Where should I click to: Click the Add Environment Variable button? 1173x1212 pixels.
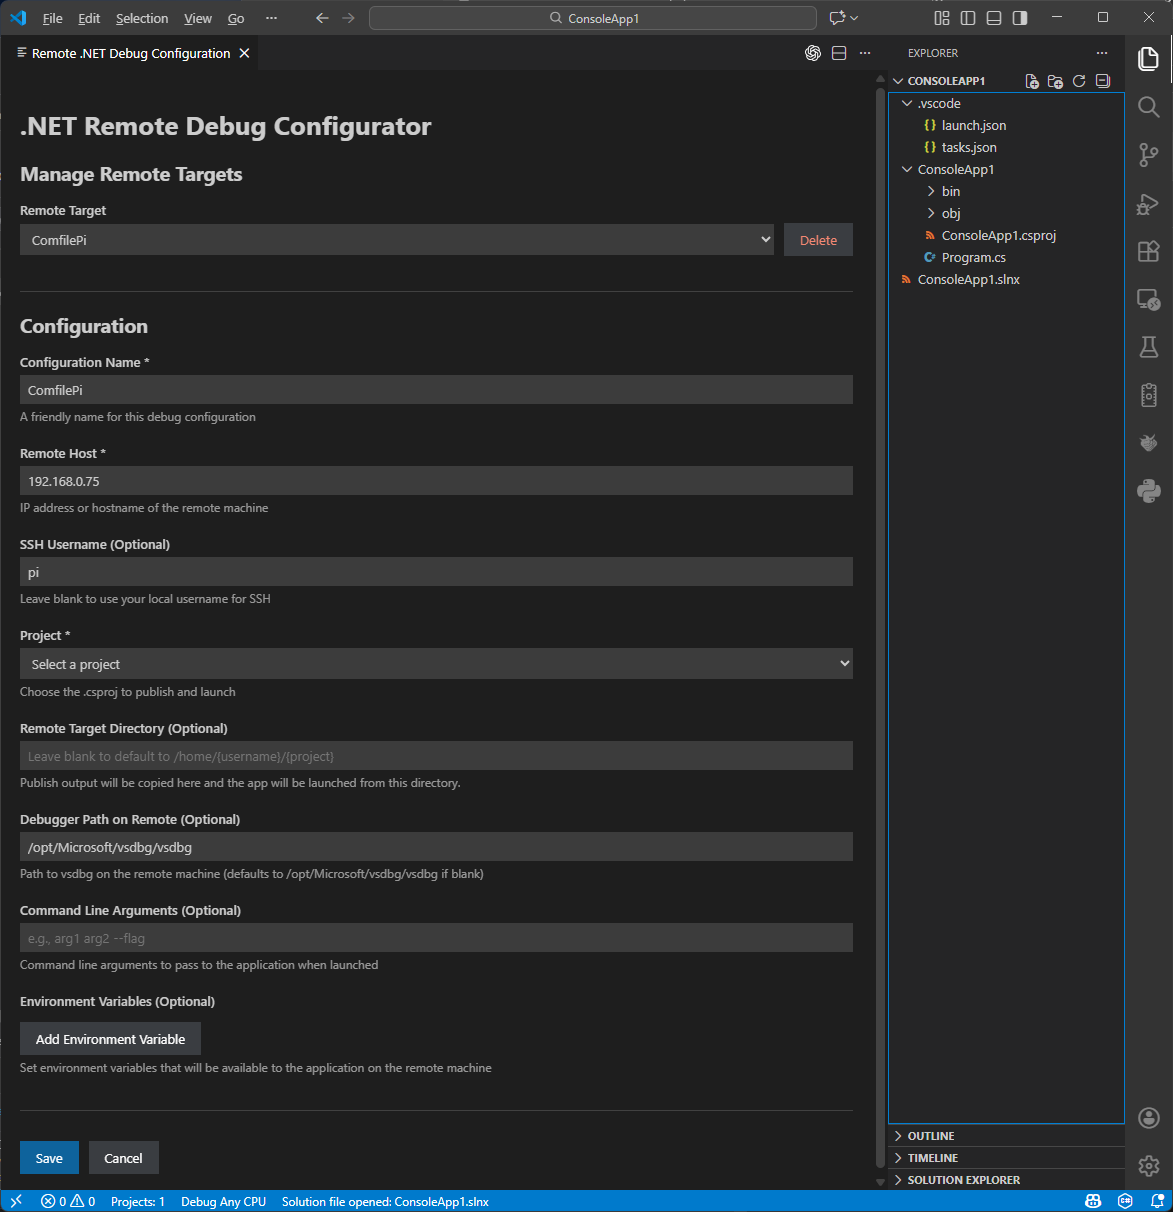[110, 1039]
